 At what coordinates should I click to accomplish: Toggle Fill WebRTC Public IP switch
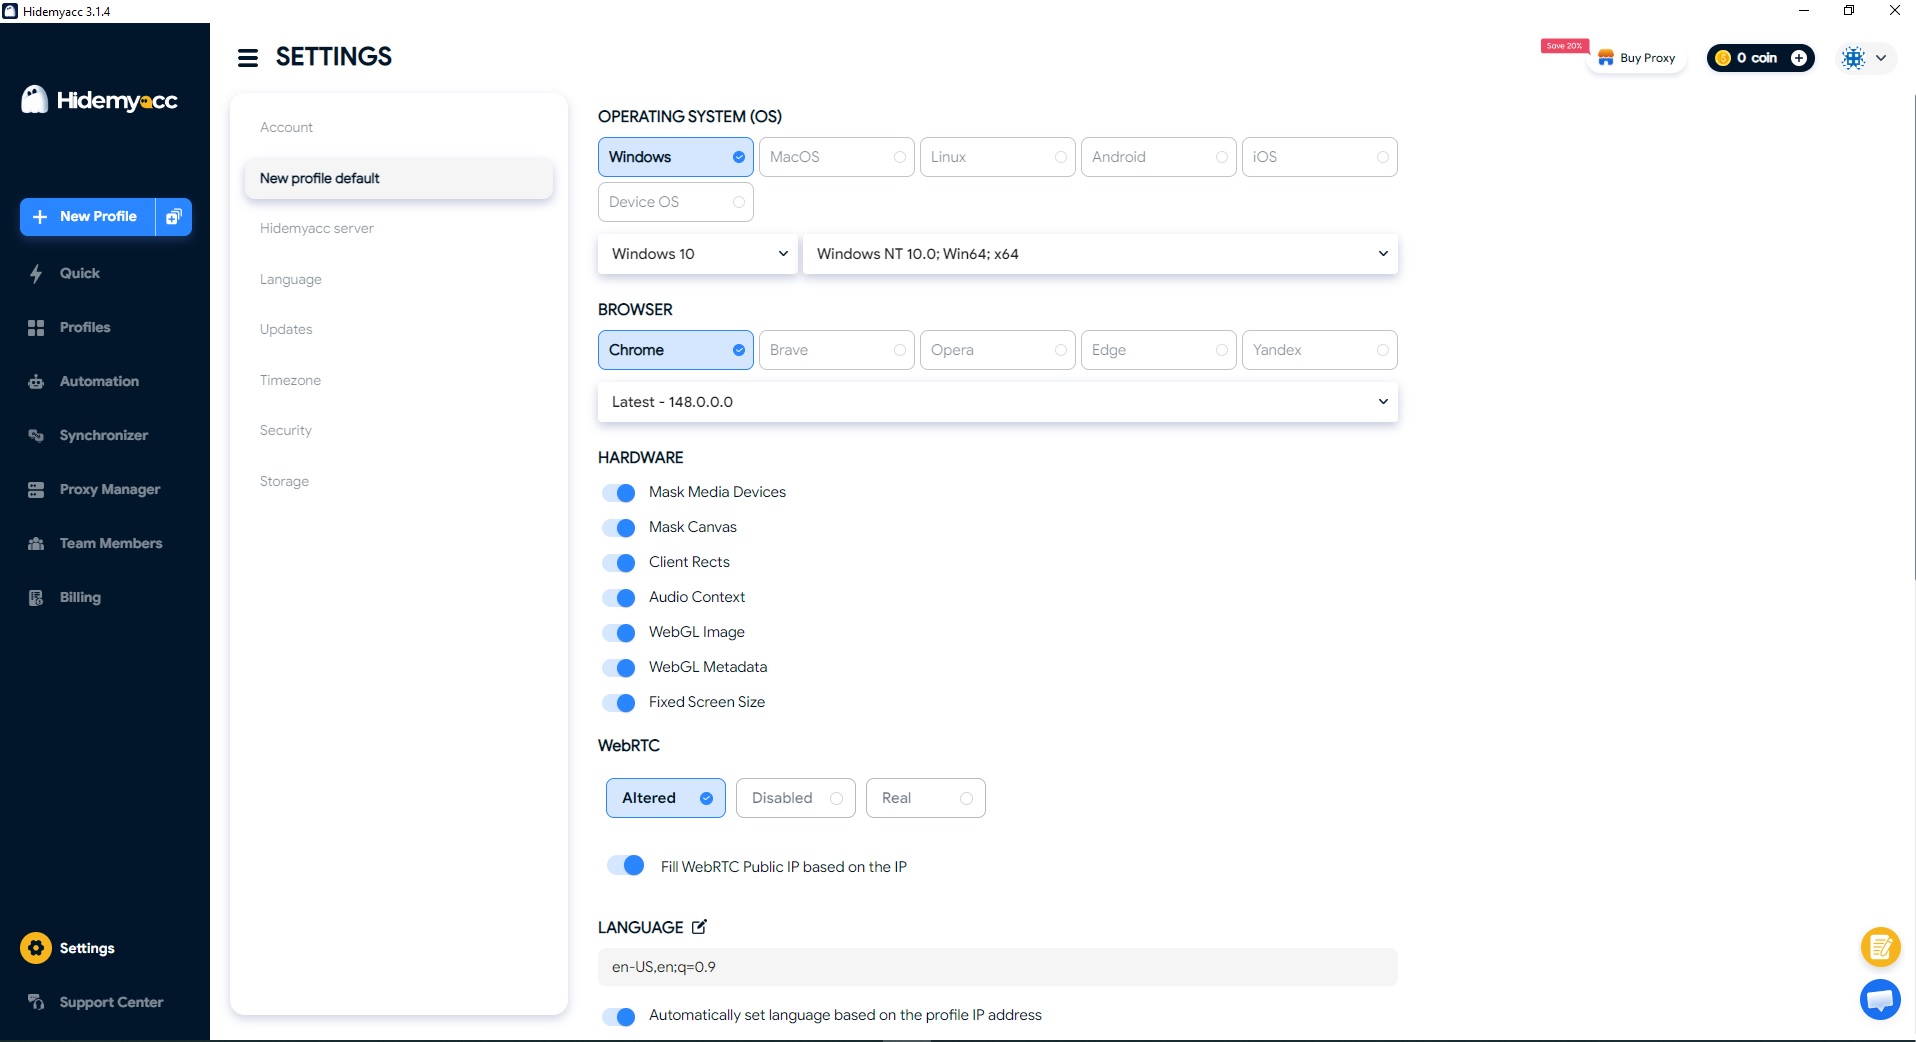pos(626,865)
